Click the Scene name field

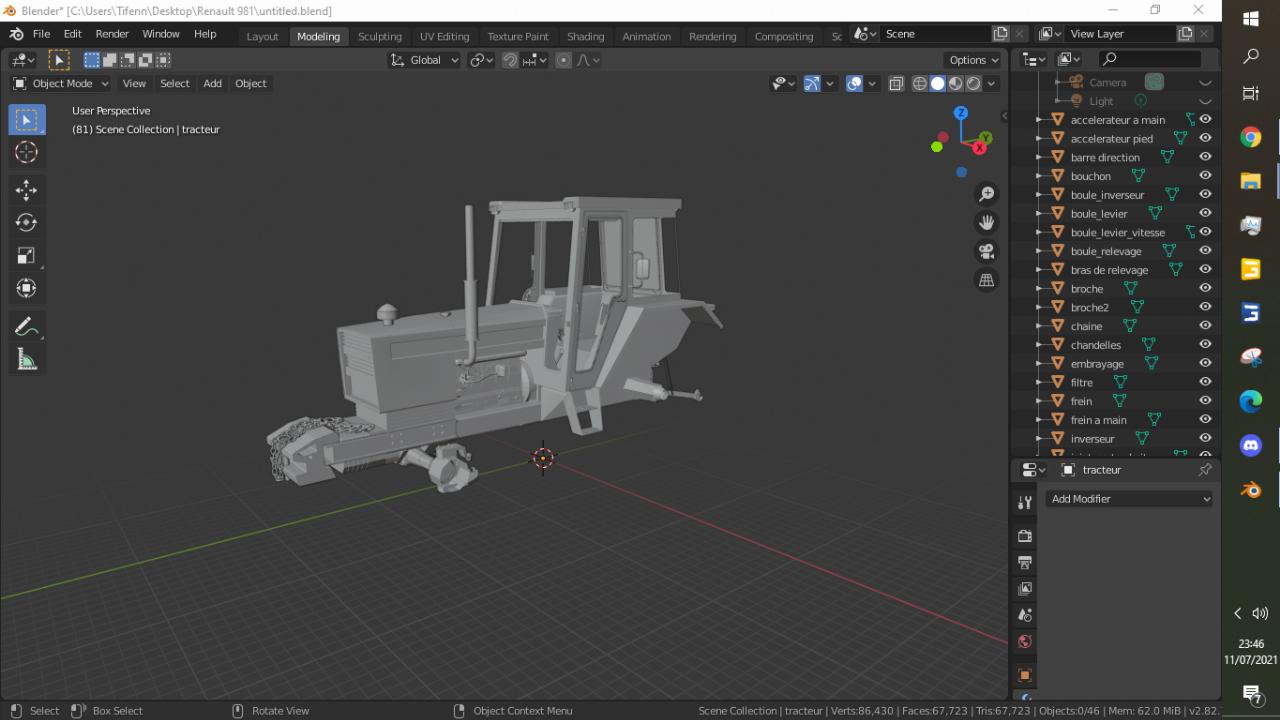[936, 34]
